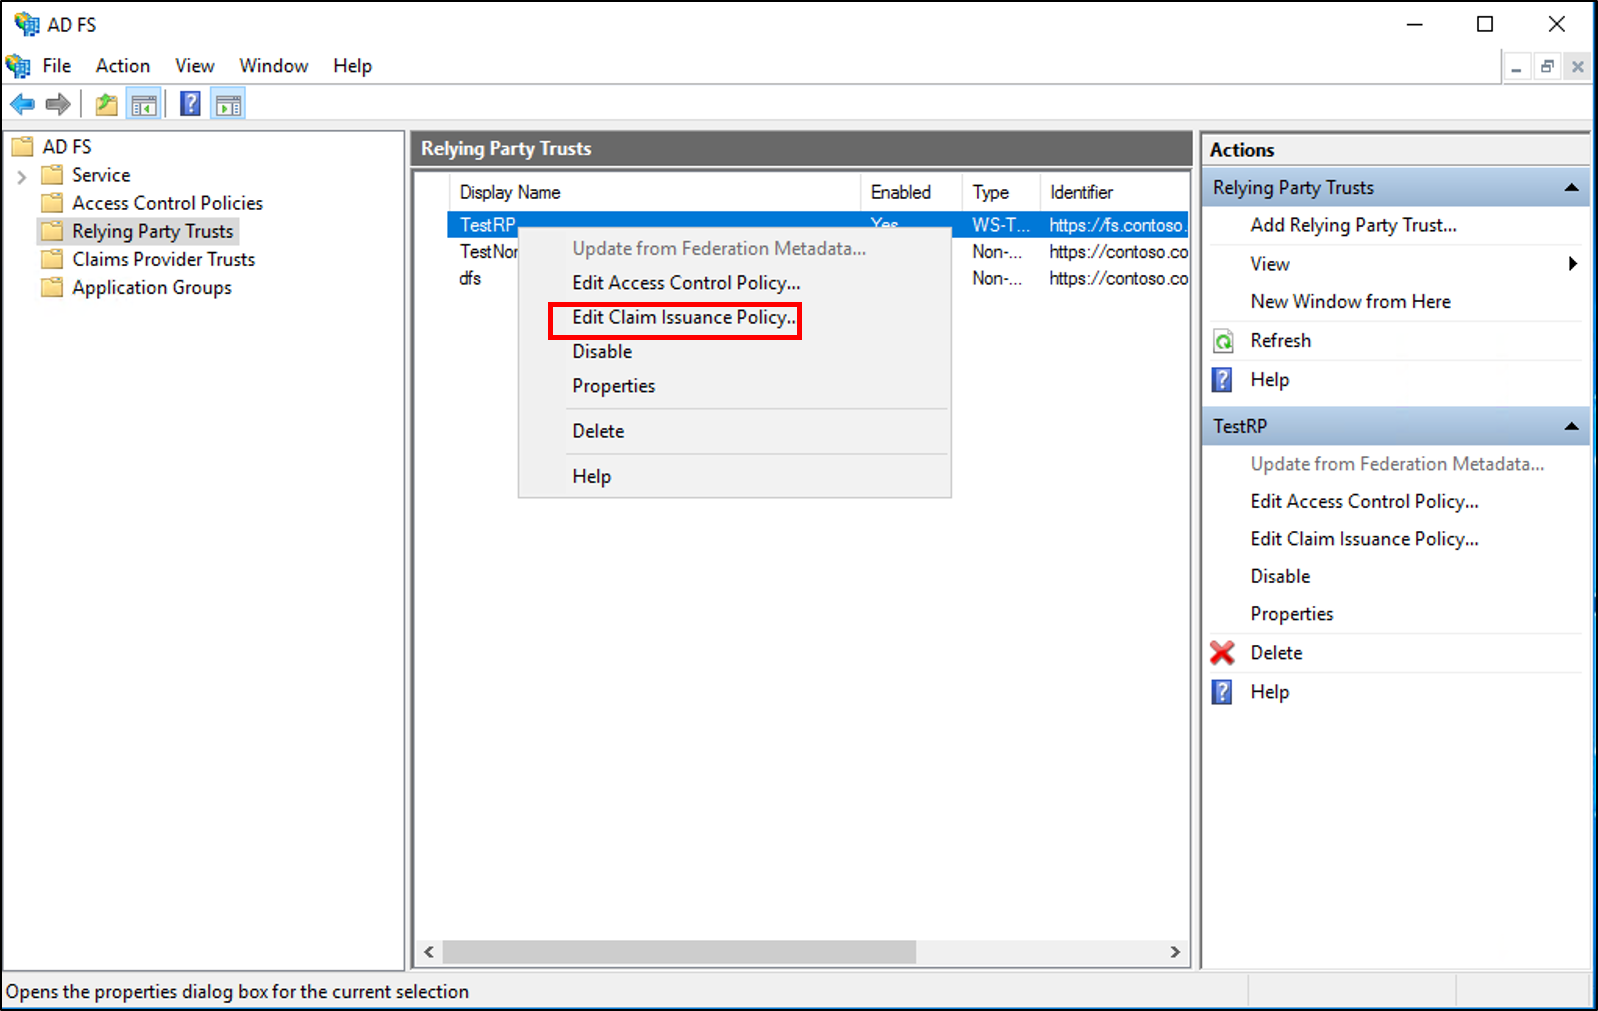The image size is (1598, 1011).
Task: Click the Forward arrow toolbar icon
Action: tap(58, 104)
